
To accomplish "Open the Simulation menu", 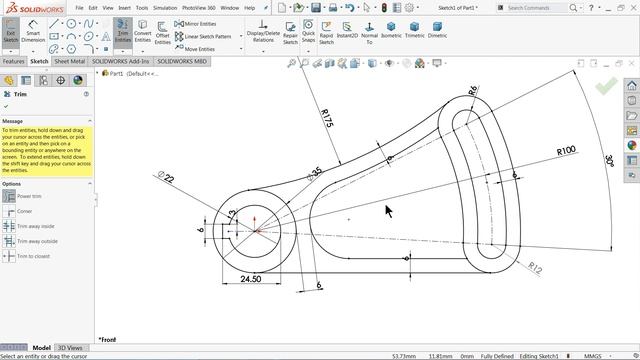I will [x=165, y=8].
